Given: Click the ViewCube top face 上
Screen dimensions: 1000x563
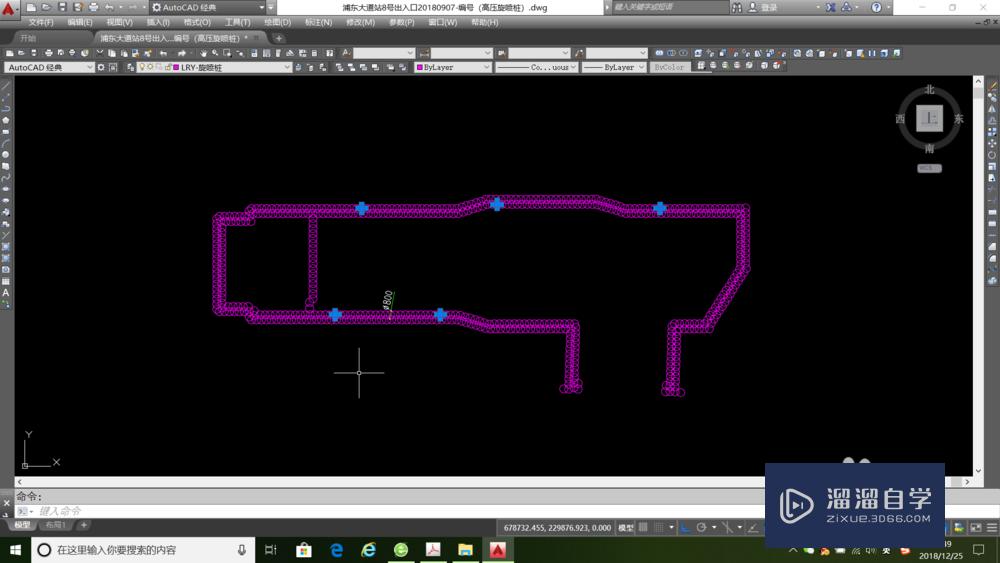Looking at the screenshot, I should 929,119.
